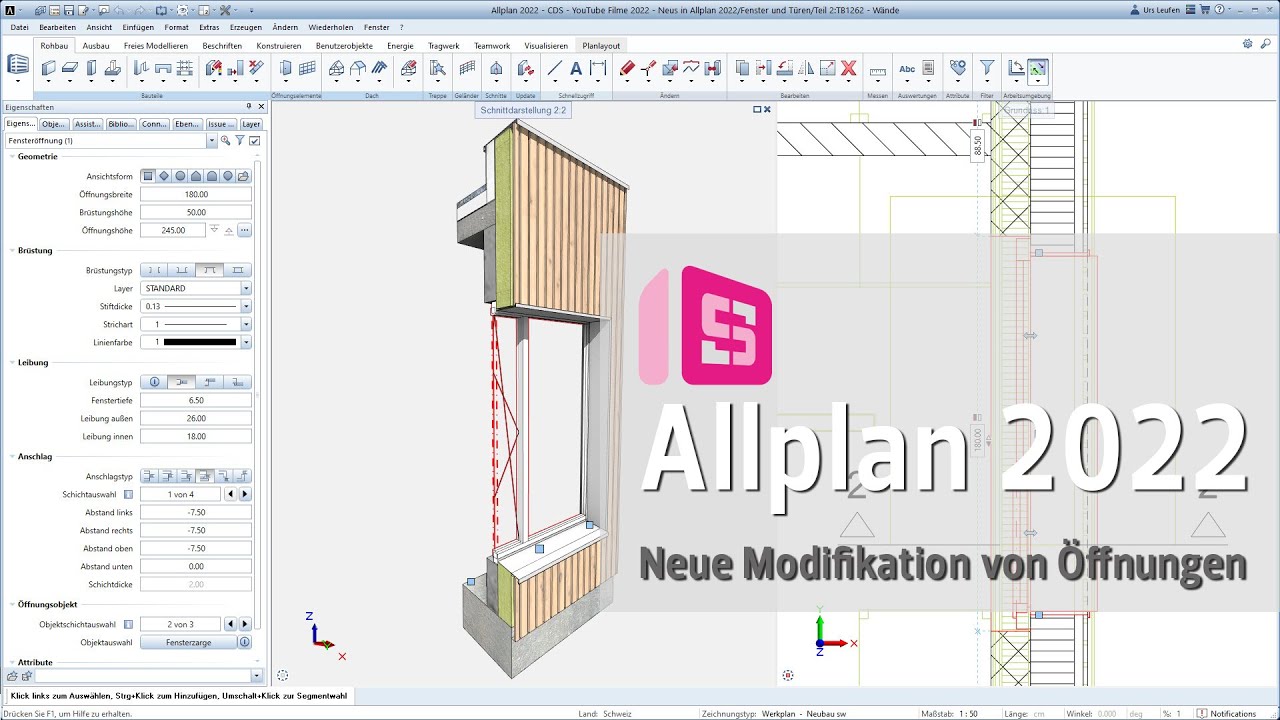The width and height of the screenshot is (1280, 720).
Task: Click the info icon beside Fensterzarge button
Action: [x=245, y=642]
